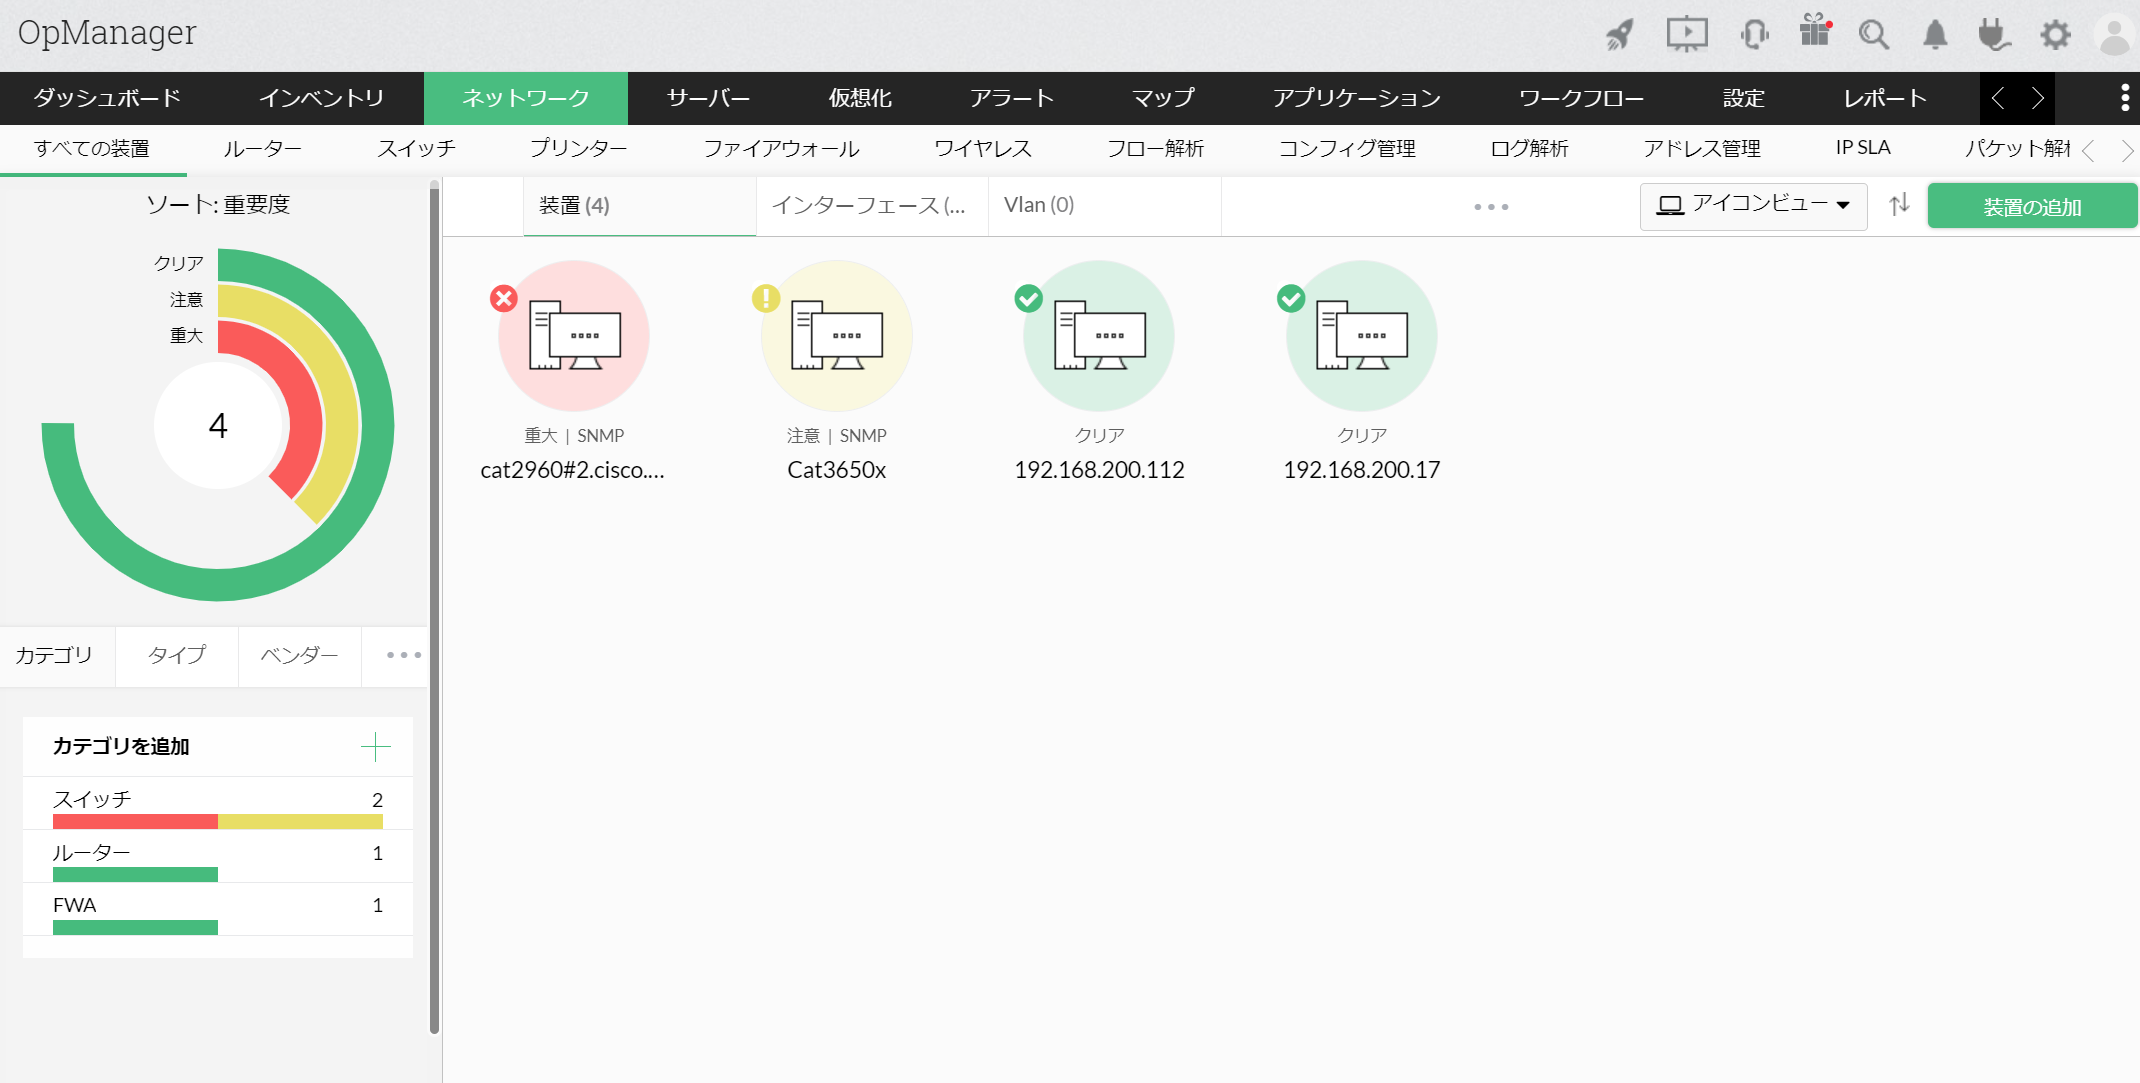Open the gear settings icon

[2055, 35]
